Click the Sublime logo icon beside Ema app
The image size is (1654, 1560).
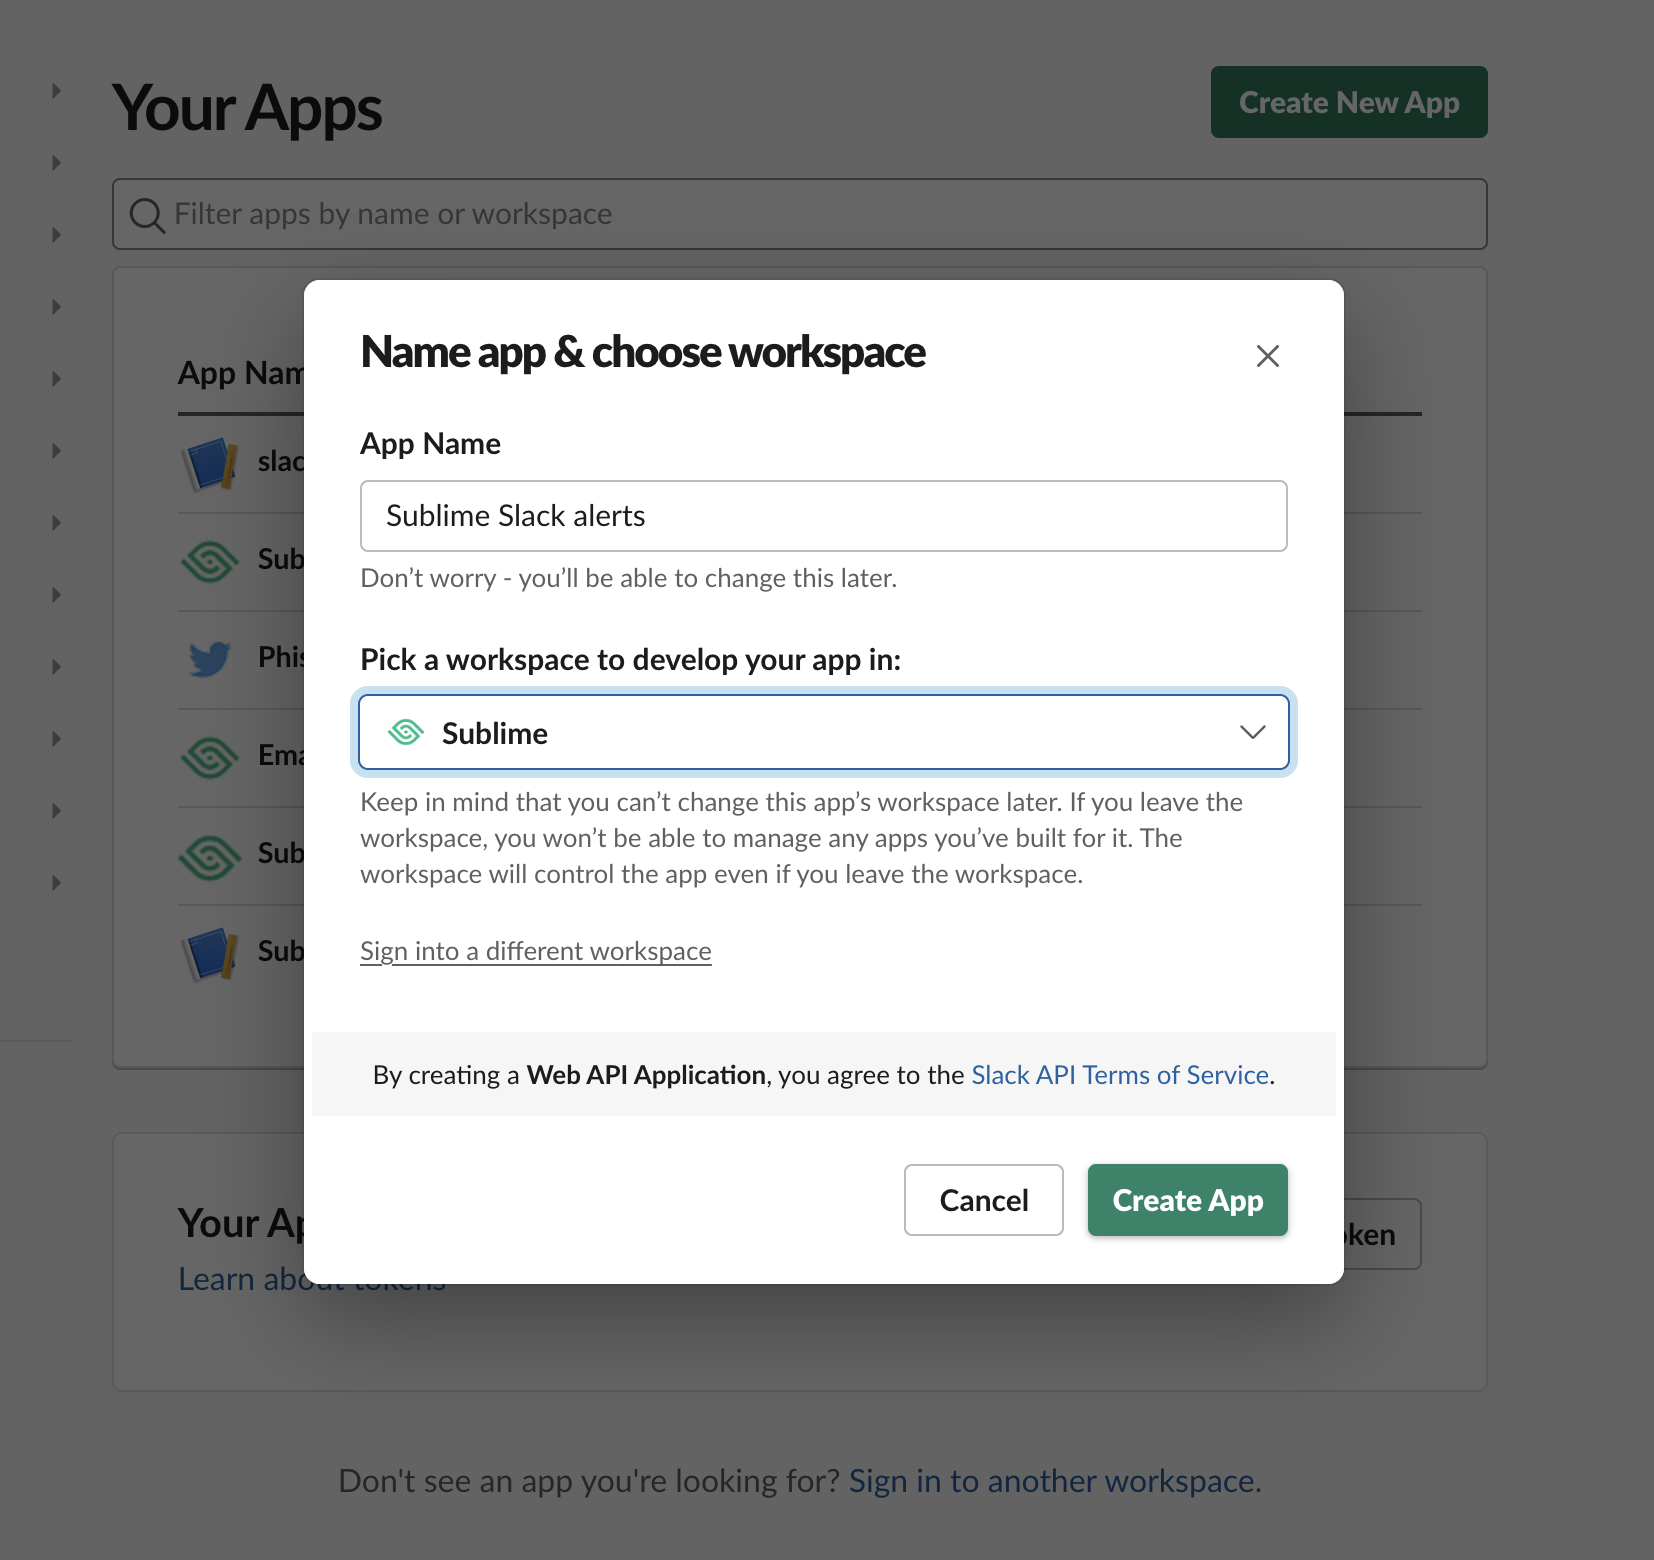210,757
